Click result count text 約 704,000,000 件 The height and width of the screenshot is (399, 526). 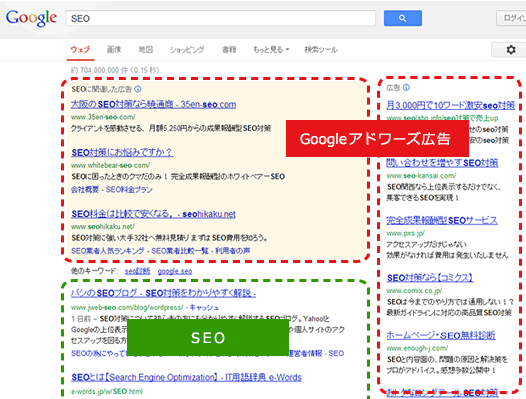99,70
